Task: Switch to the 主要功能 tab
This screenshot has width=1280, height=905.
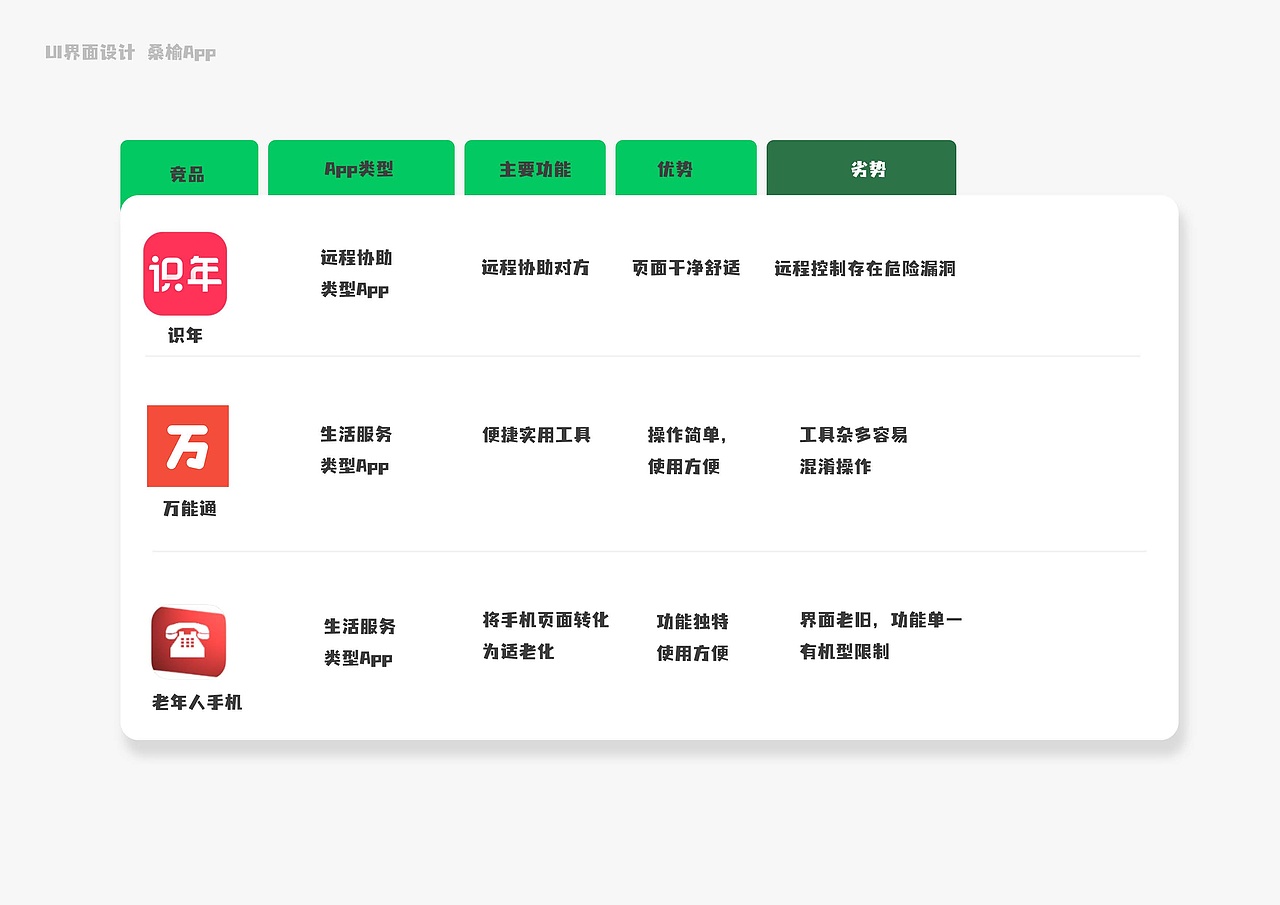Action: point(535,168)
